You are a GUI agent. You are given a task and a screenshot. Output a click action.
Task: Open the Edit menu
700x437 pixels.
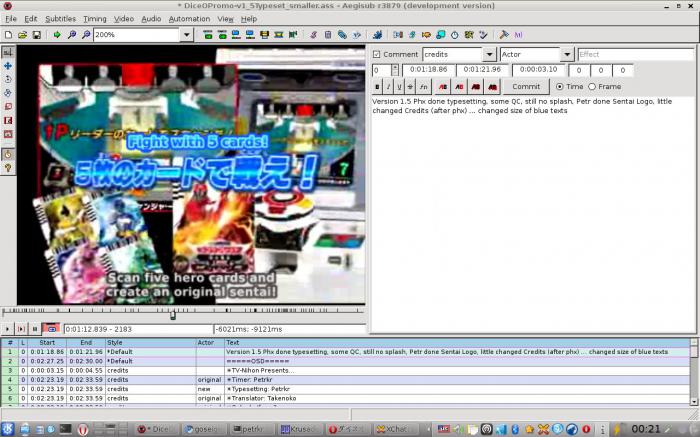tap(31, 19)
